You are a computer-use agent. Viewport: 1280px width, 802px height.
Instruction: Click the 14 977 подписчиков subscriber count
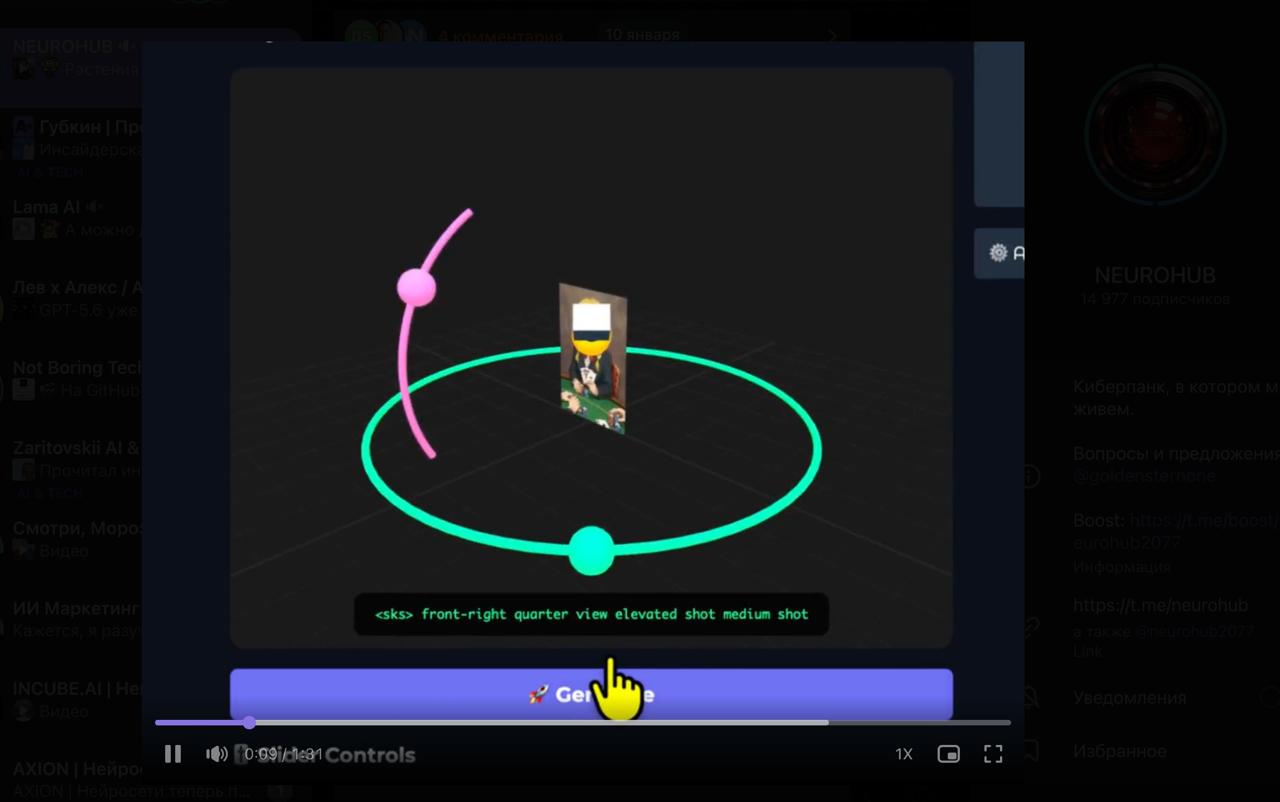pyautogui.click(x=1155, y=299)
